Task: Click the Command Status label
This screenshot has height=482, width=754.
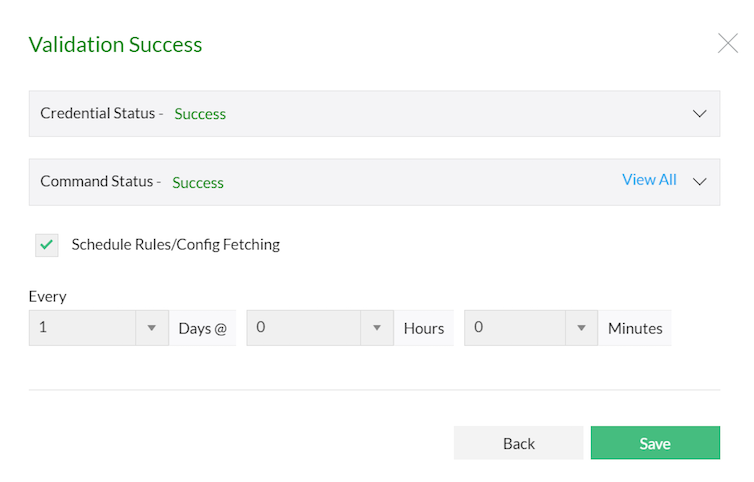Action: 100,181
